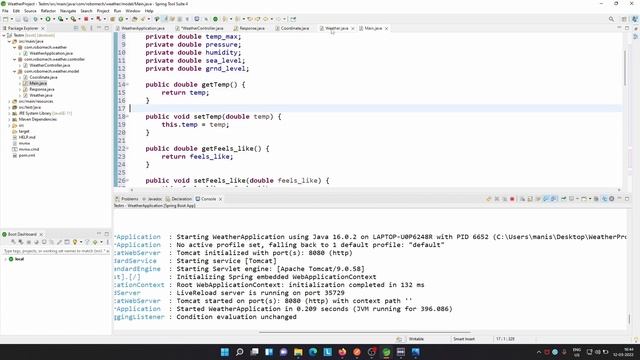640x360 pixels.
Task: Click the Boot Dashboard green toolbar icon
Action: [215, 19]
